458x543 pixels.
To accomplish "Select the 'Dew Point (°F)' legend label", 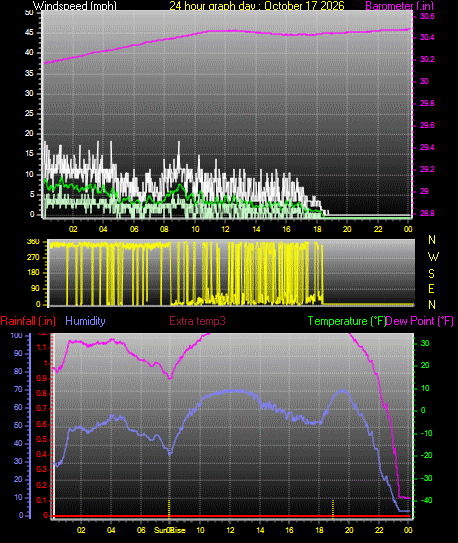I will pyautogui.click(x=420, y=321).
